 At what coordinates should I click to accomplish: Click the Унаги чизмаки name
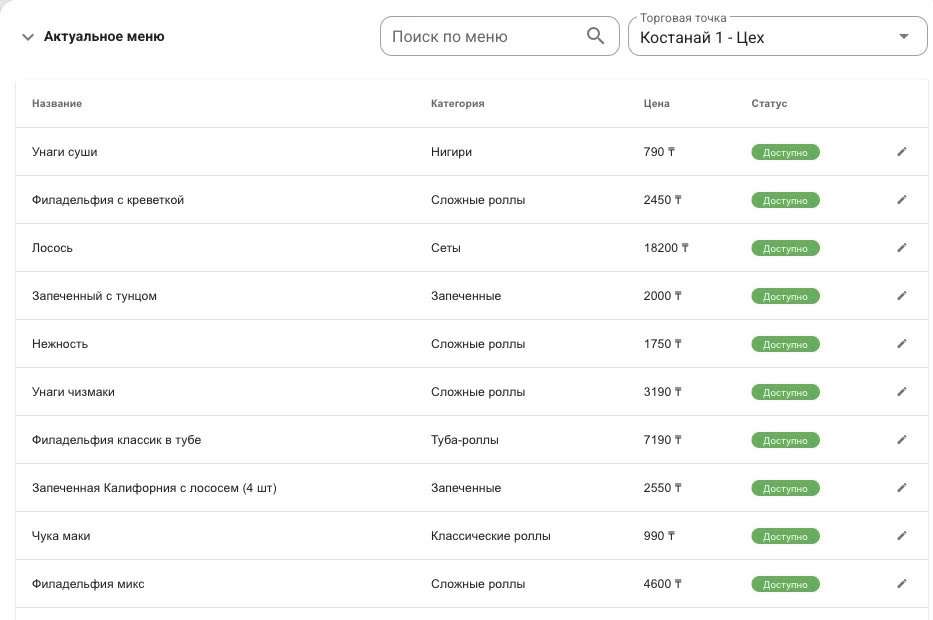[x=73, y=392]
